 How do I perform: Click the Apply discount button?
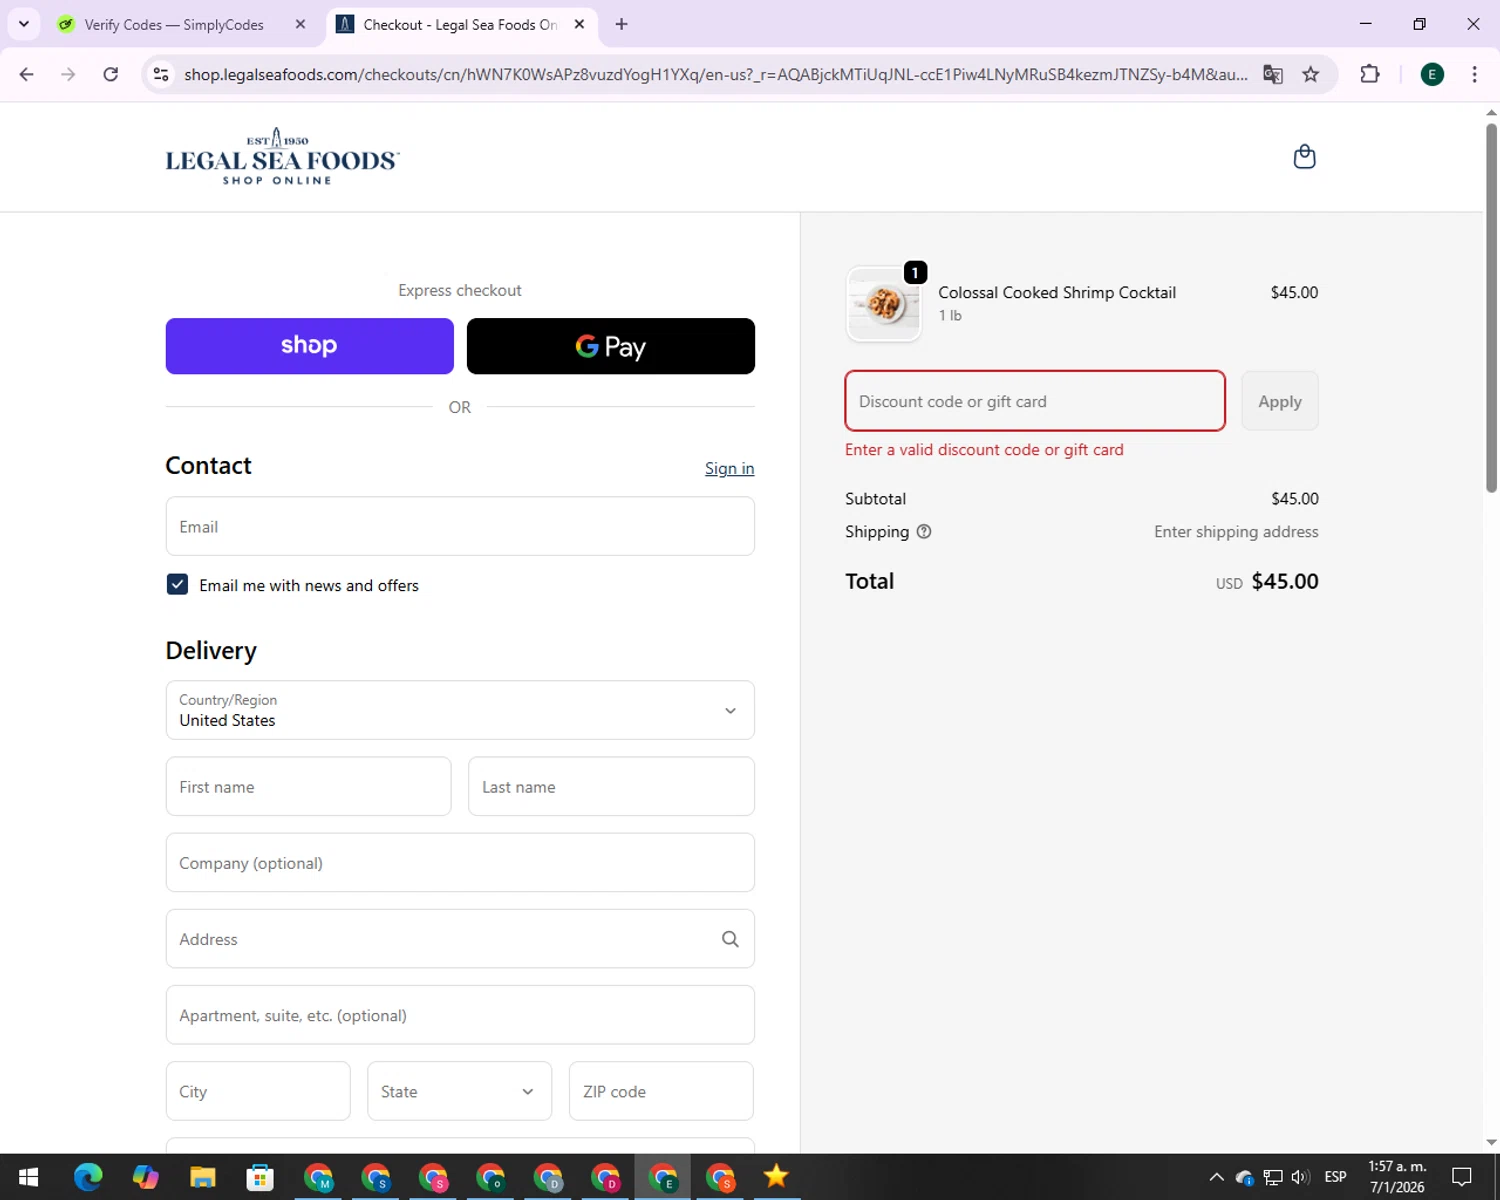(1280, 401)
